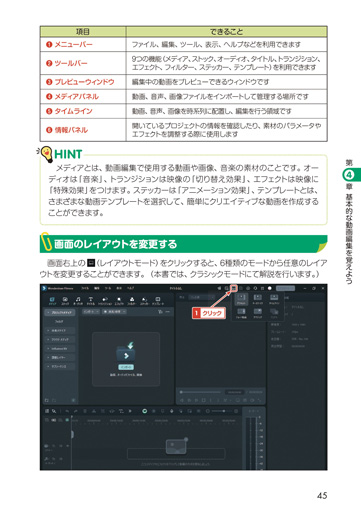The height and width of the screenshot is (510, 361).
Task: Click the teal Import button under folder graphic
Action: [126, 367]
